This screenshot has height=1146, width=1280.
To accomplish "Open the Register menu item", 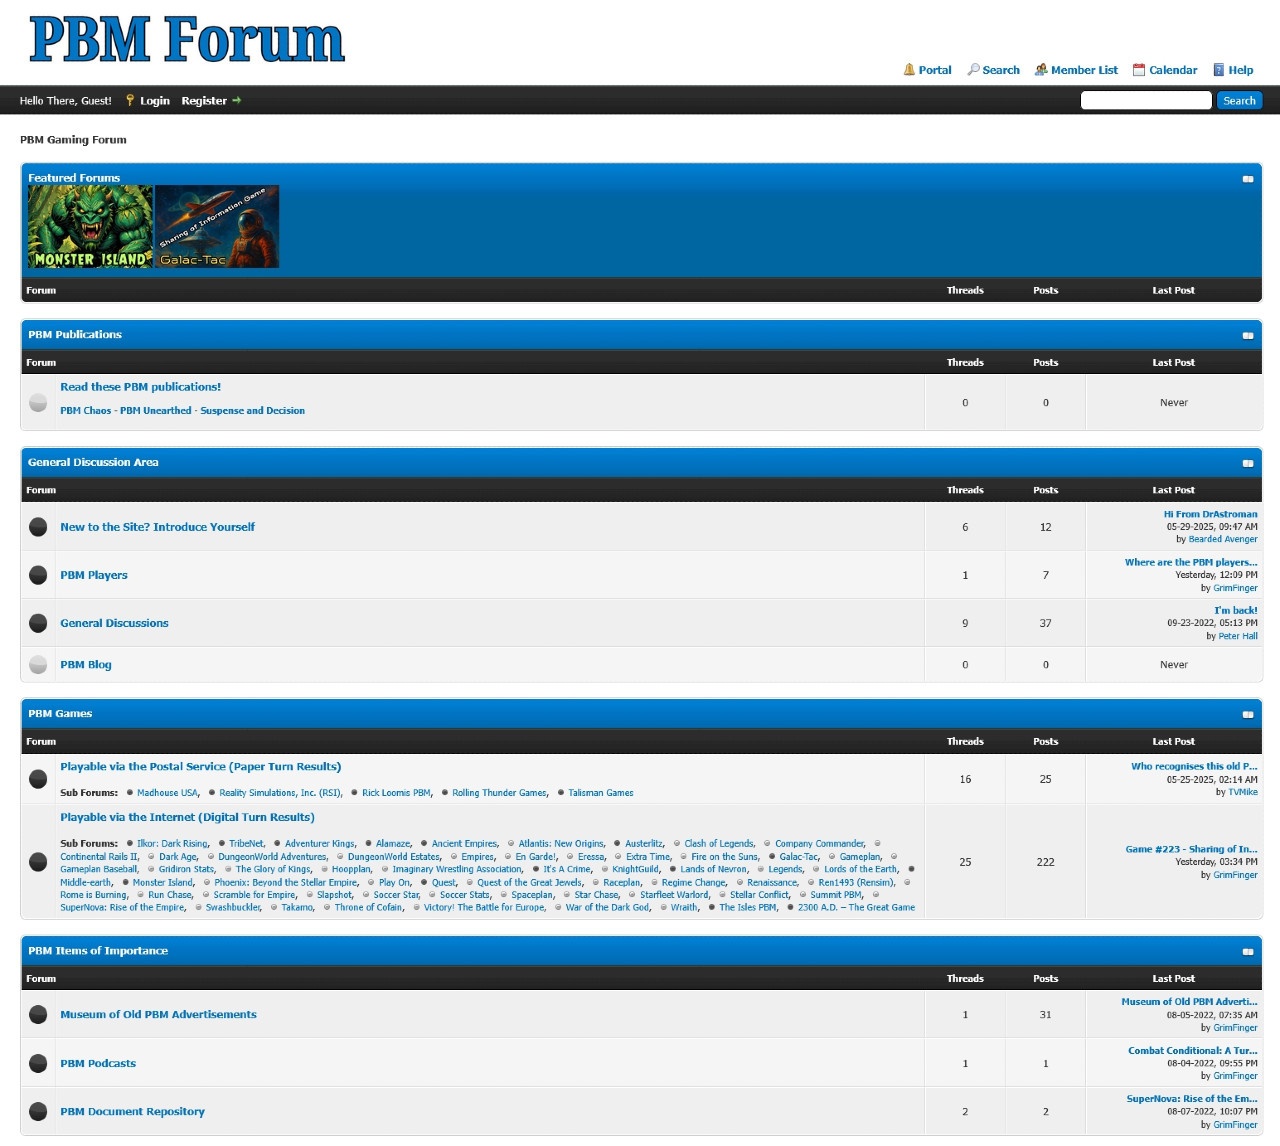I will coord(204,100).
